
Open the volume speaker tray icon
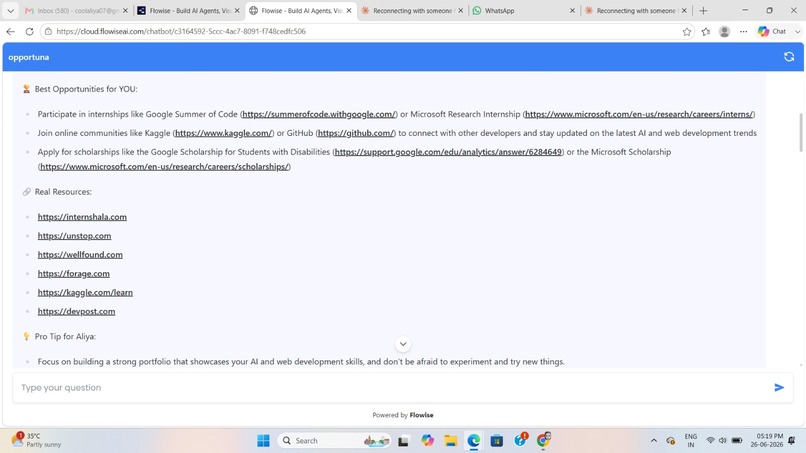(x=722, y=441)
